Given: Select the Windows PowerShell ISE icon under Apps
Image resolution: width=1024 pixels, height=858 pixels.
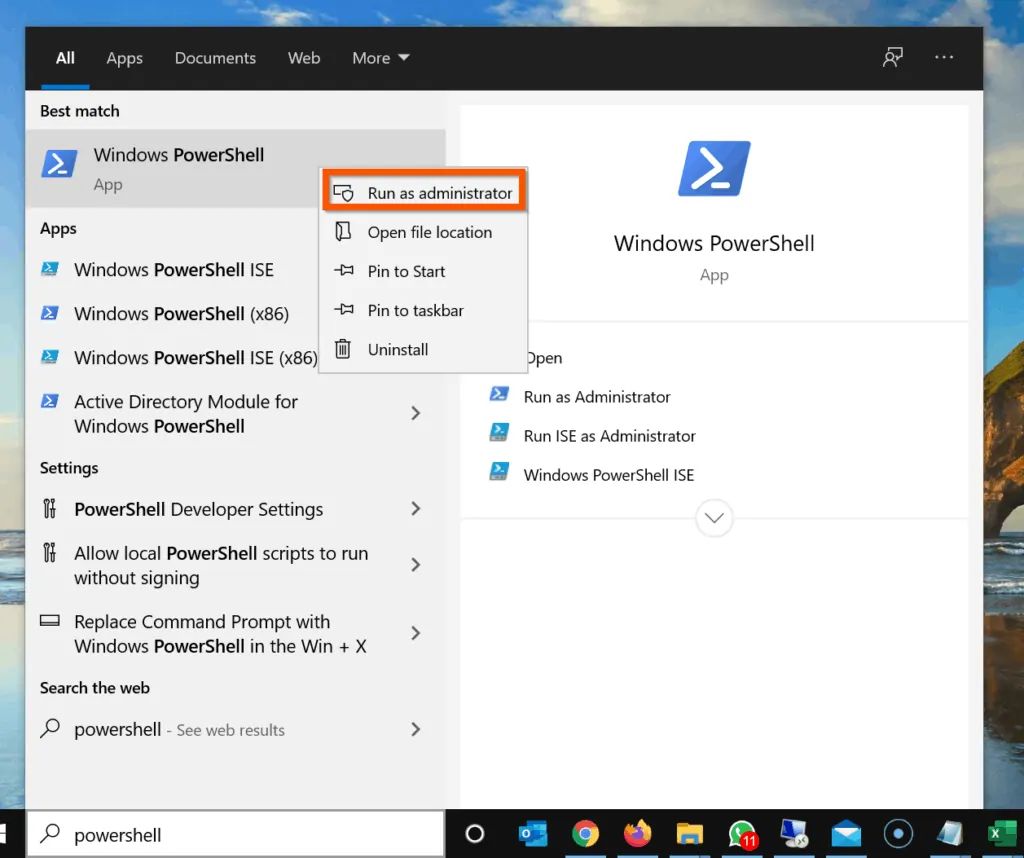Looking at the screenshot, I should [50, 269].
